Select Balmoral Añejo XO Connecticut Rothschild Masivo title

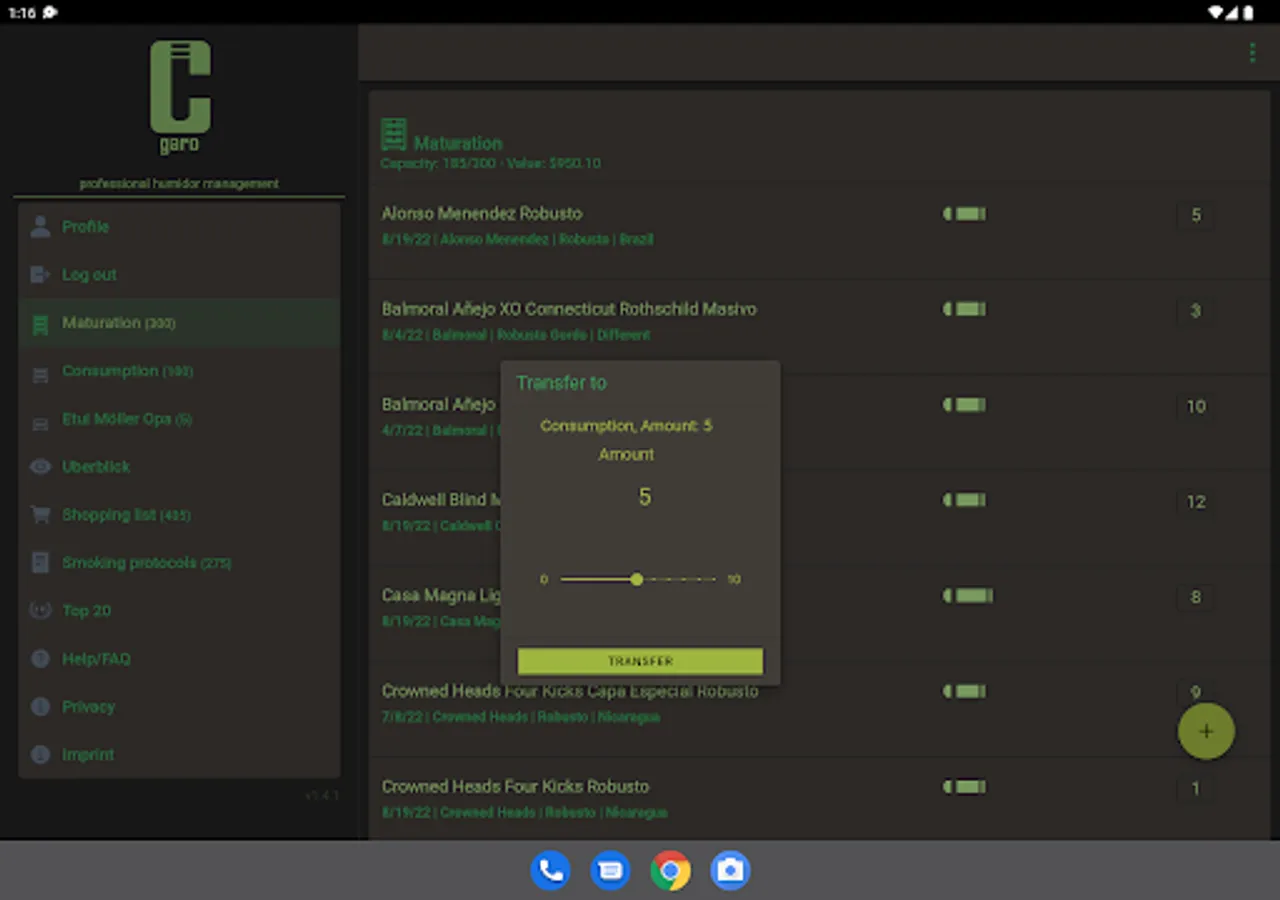coord(569,309)
